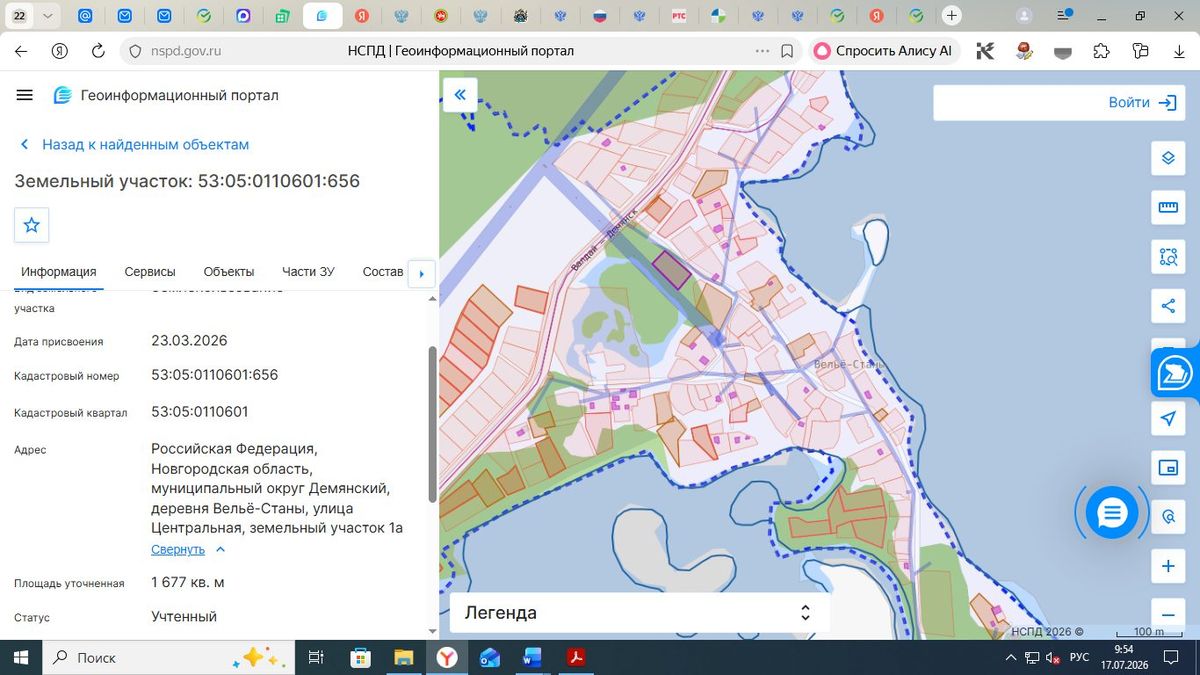
Task: Select the purple-outlined highlighted parcel on map
Action: (x=671, y=269)
